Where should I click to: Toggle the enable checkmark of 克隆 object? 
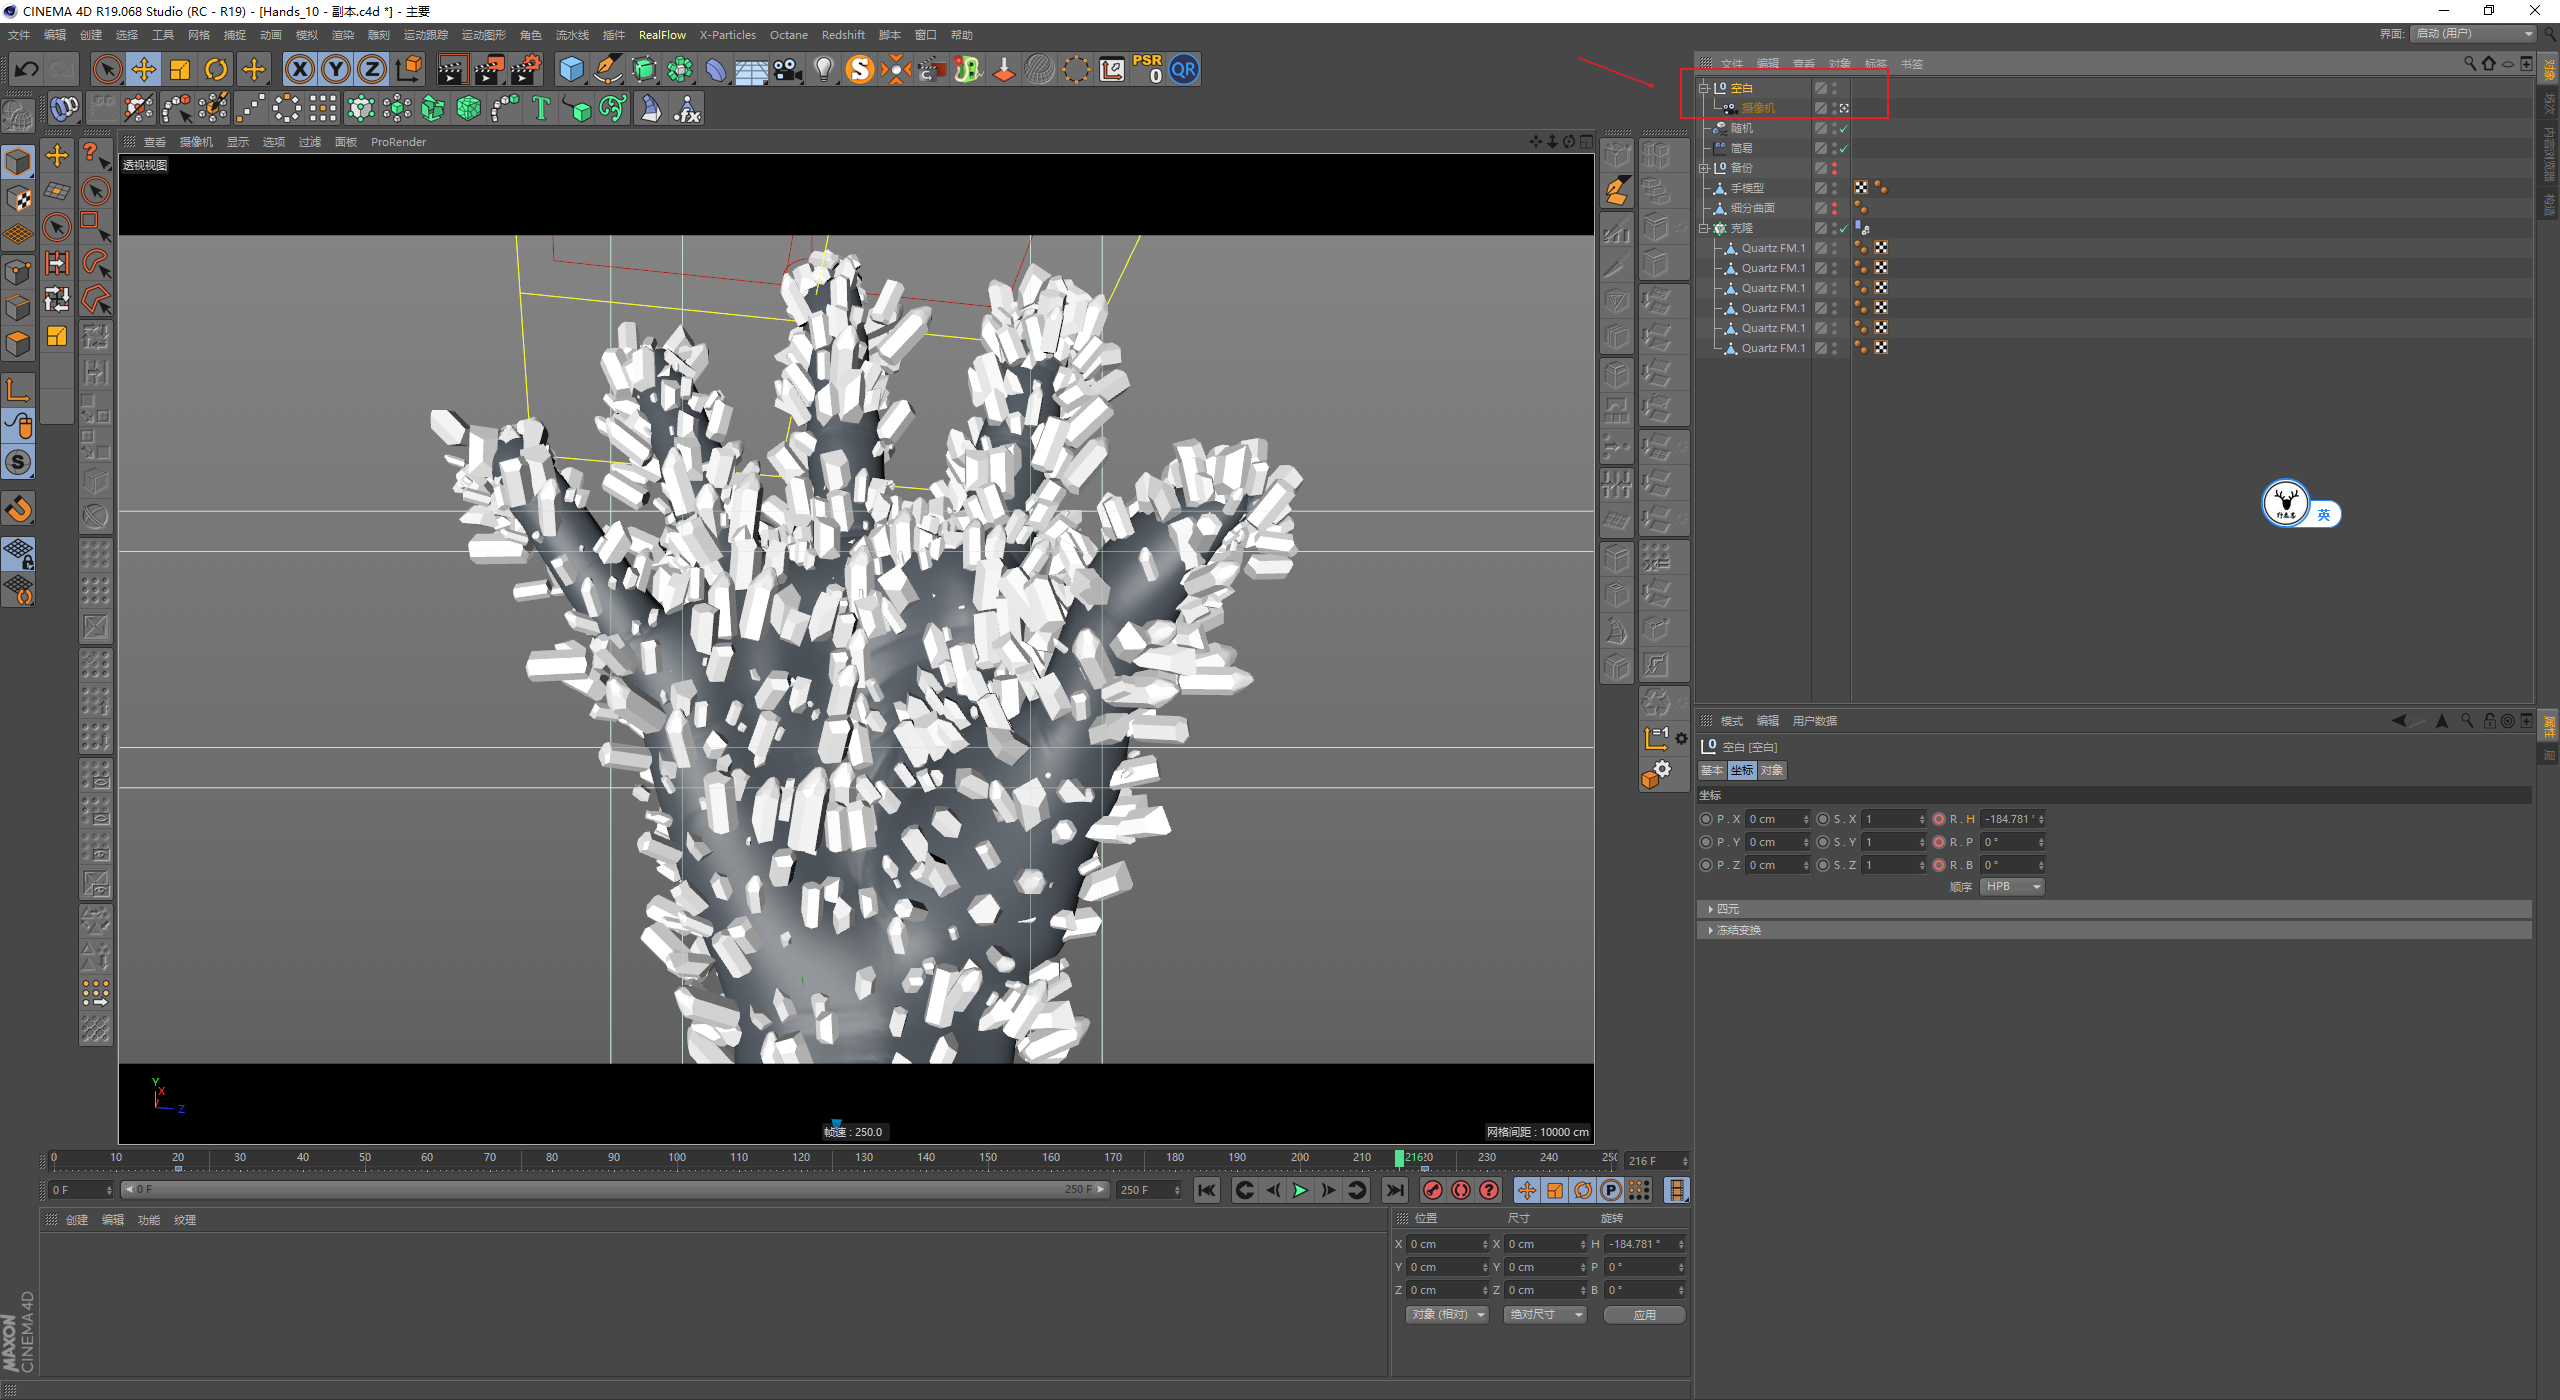tap(1843, 228)
